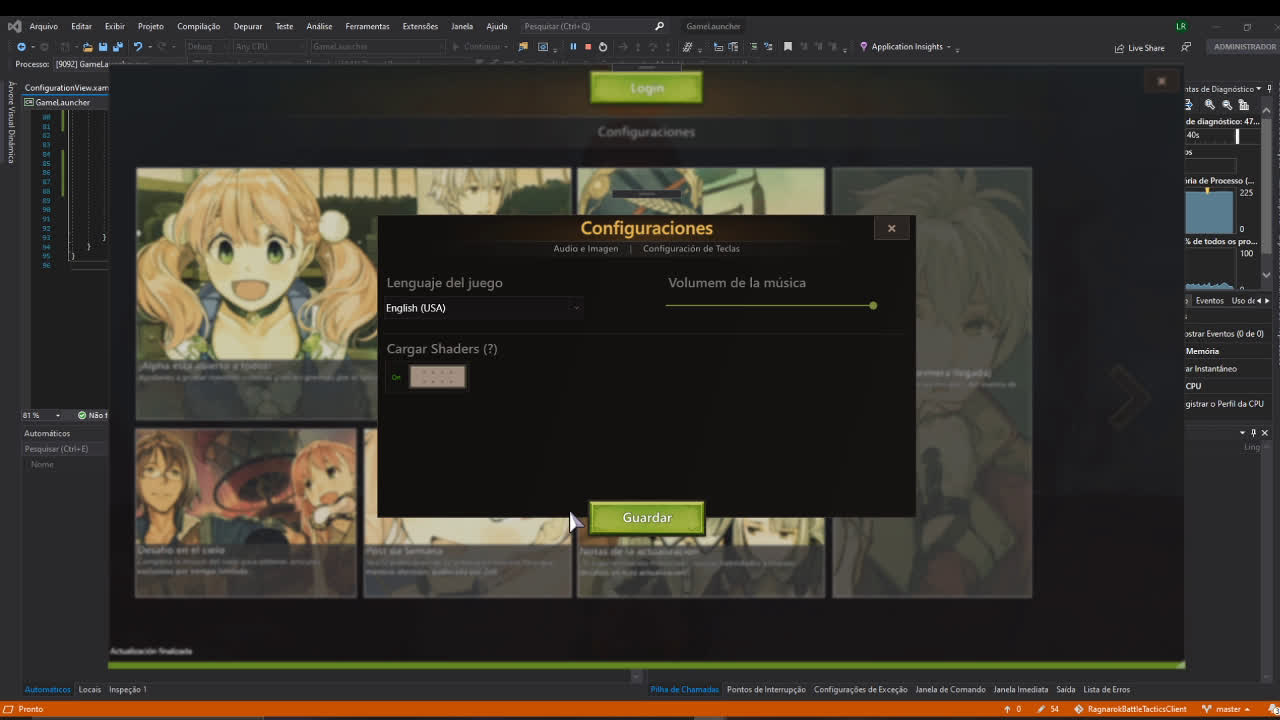
Task: Pause debugging with the pause icon
Action: tap(573, 47)
